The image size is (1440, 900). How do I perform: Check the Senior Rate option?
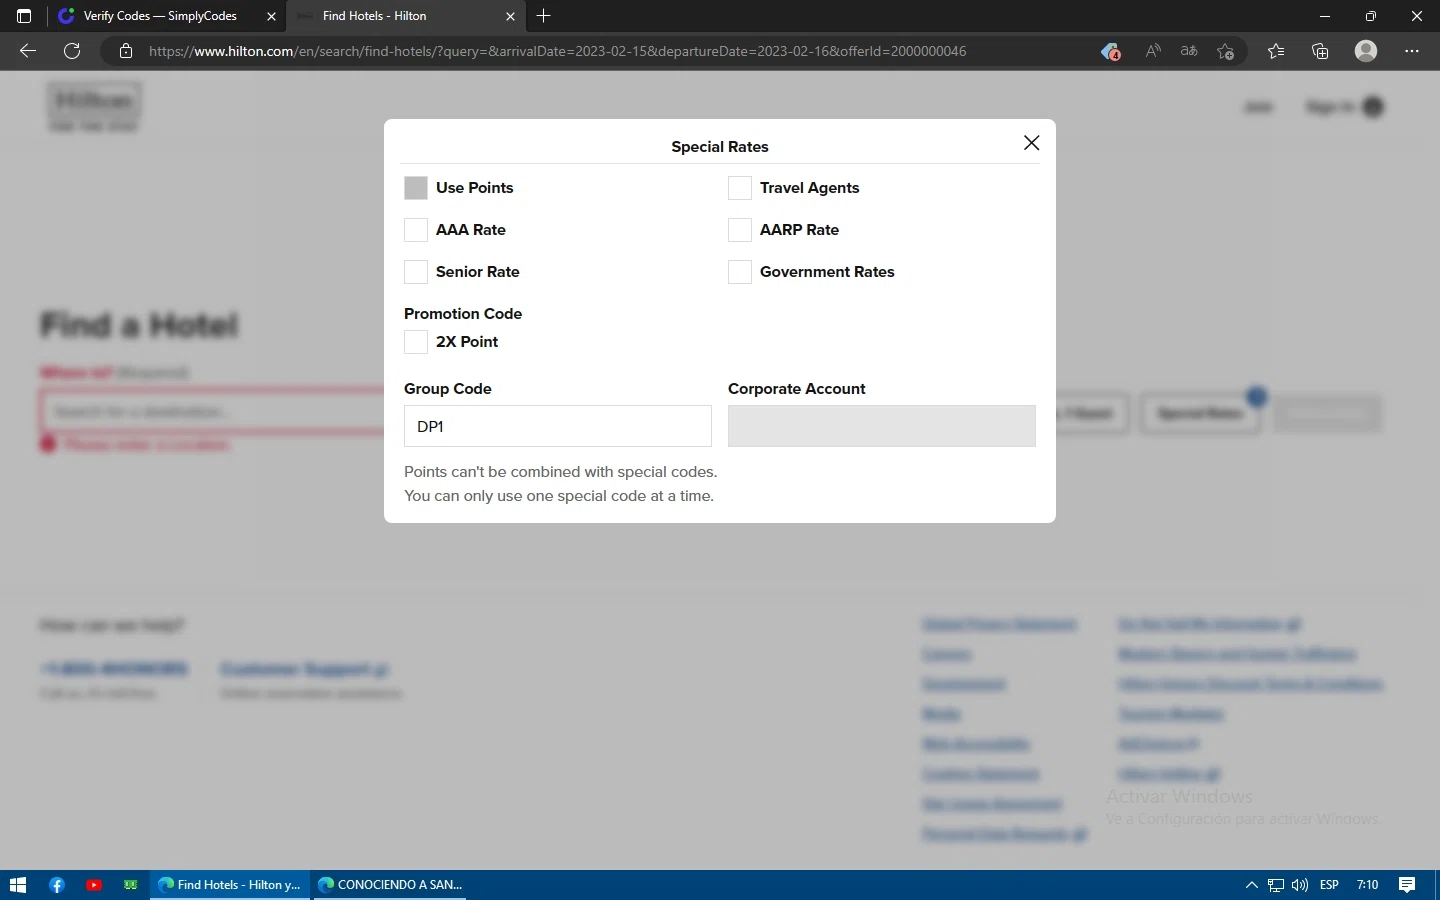coord(416,272)
